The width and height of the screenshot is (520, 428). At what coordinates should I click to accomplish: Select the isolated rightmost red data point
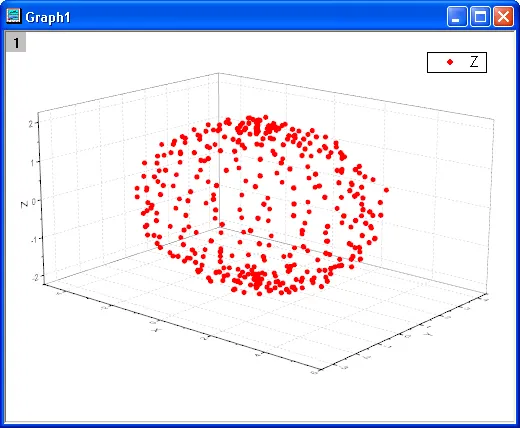386,190
